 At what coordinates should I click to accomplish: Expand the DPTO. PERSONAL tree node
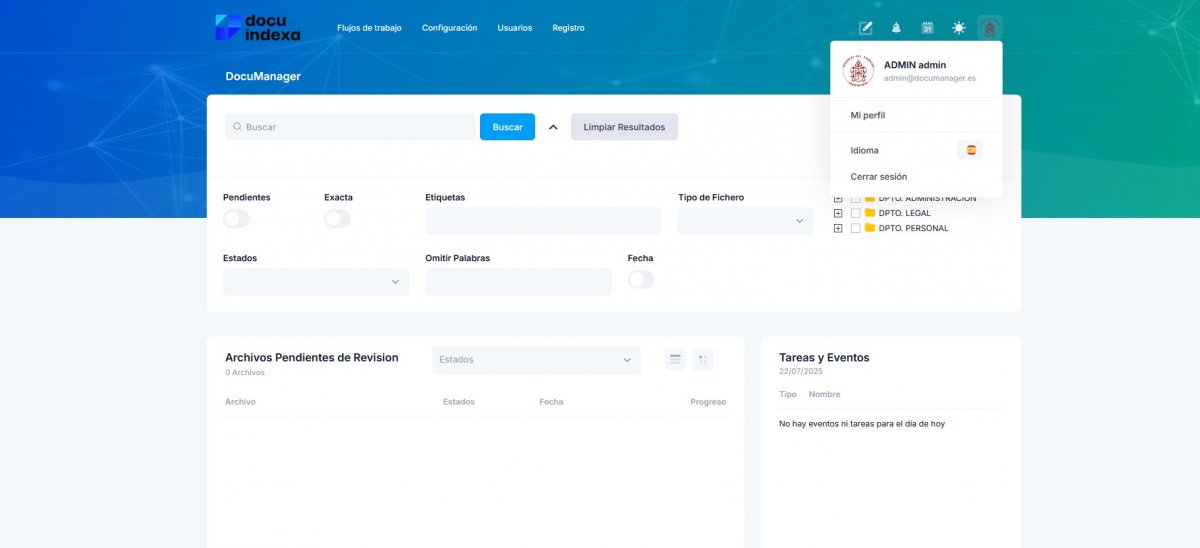[x=838, y=228]
